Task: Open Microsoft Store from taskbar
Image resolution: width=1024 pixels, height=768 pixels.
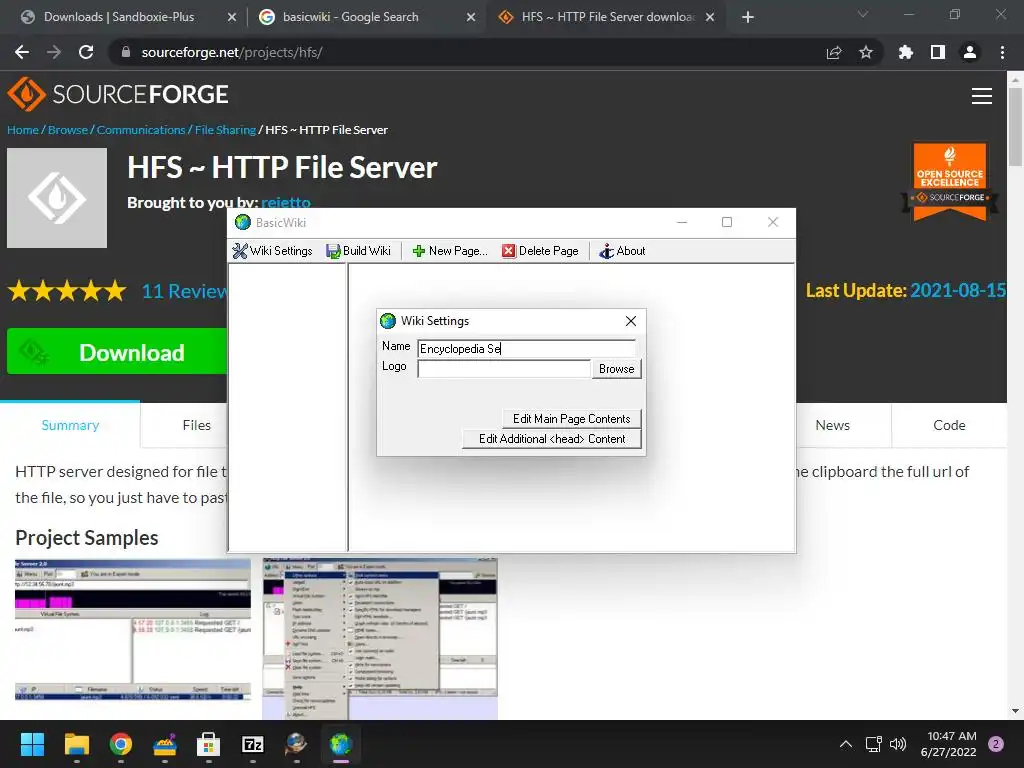Action: 208,744
